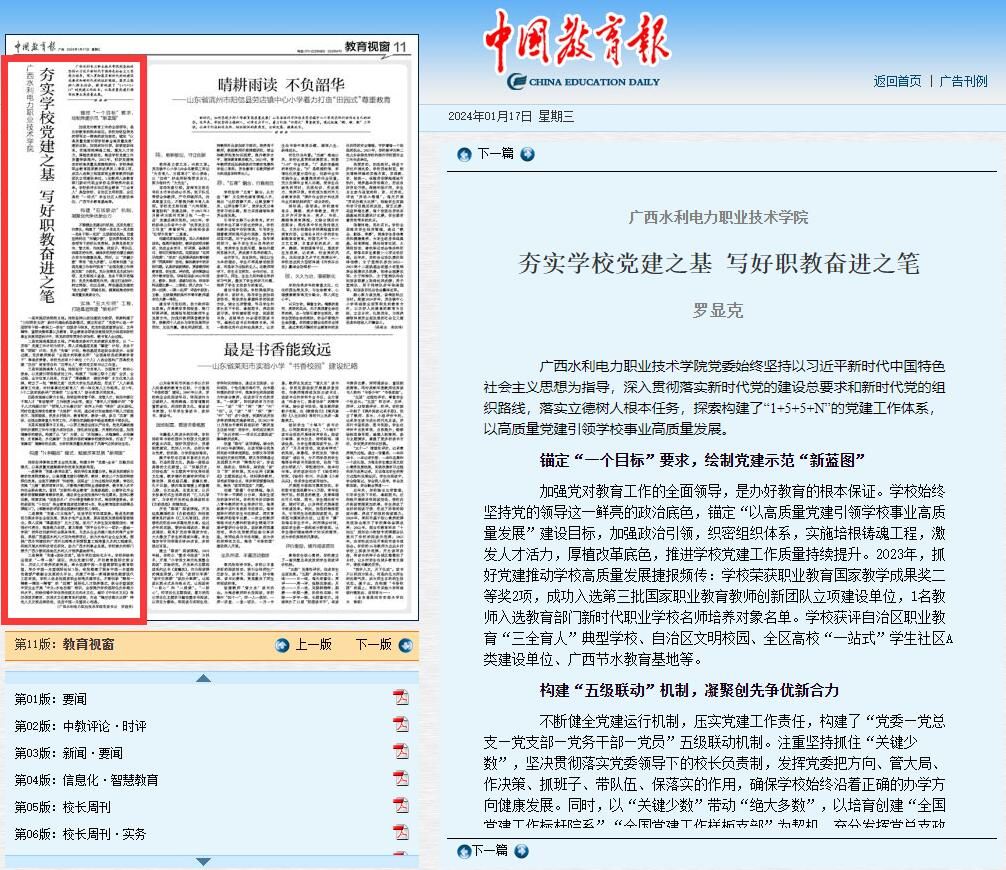Viewport: 1006px width, 870px height.
Task: Click 广西水利电力职业技术学院 above article title
Action: point(718,217)
